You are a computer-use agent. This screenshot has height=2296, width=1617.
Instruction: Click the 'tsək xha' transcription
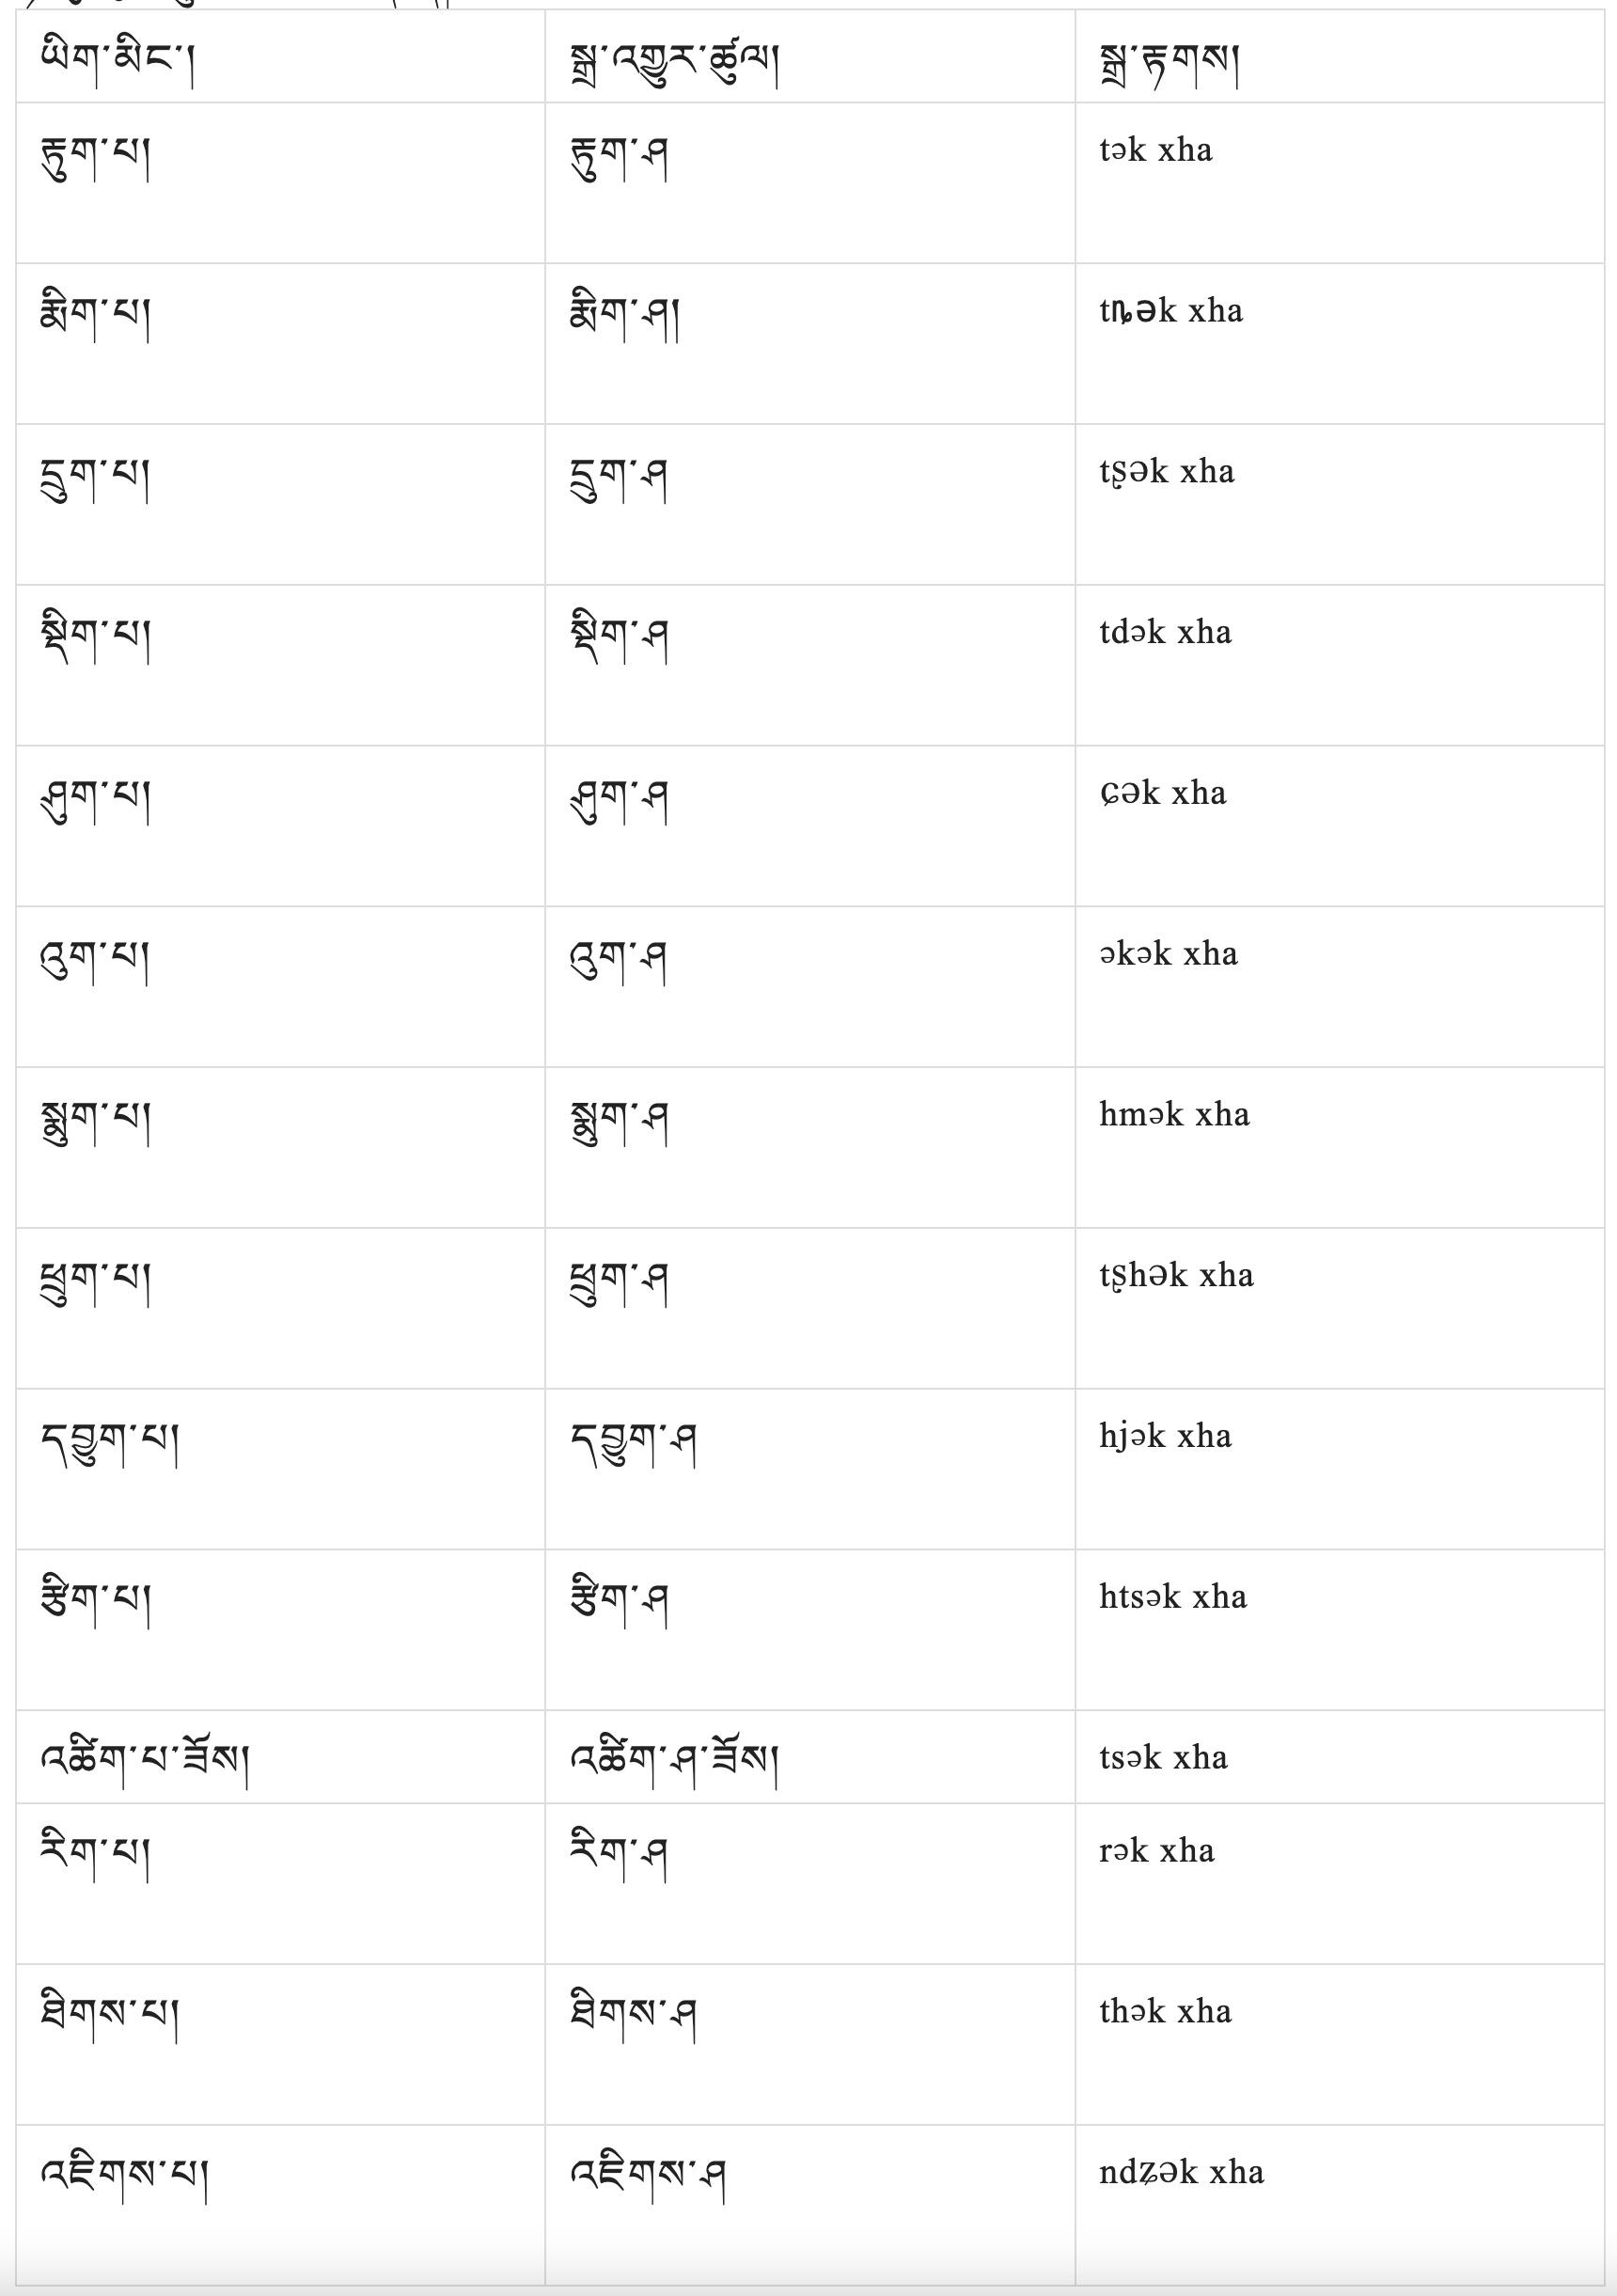tap(1163, 1757)
